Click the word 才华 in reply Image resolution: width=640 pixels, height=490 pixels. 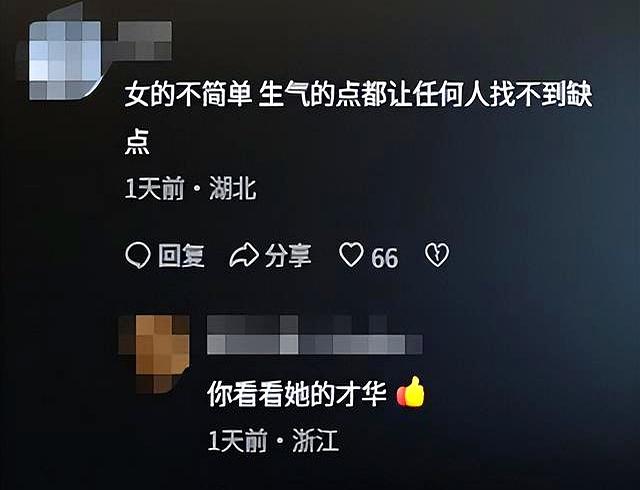[x=362, y=394]
